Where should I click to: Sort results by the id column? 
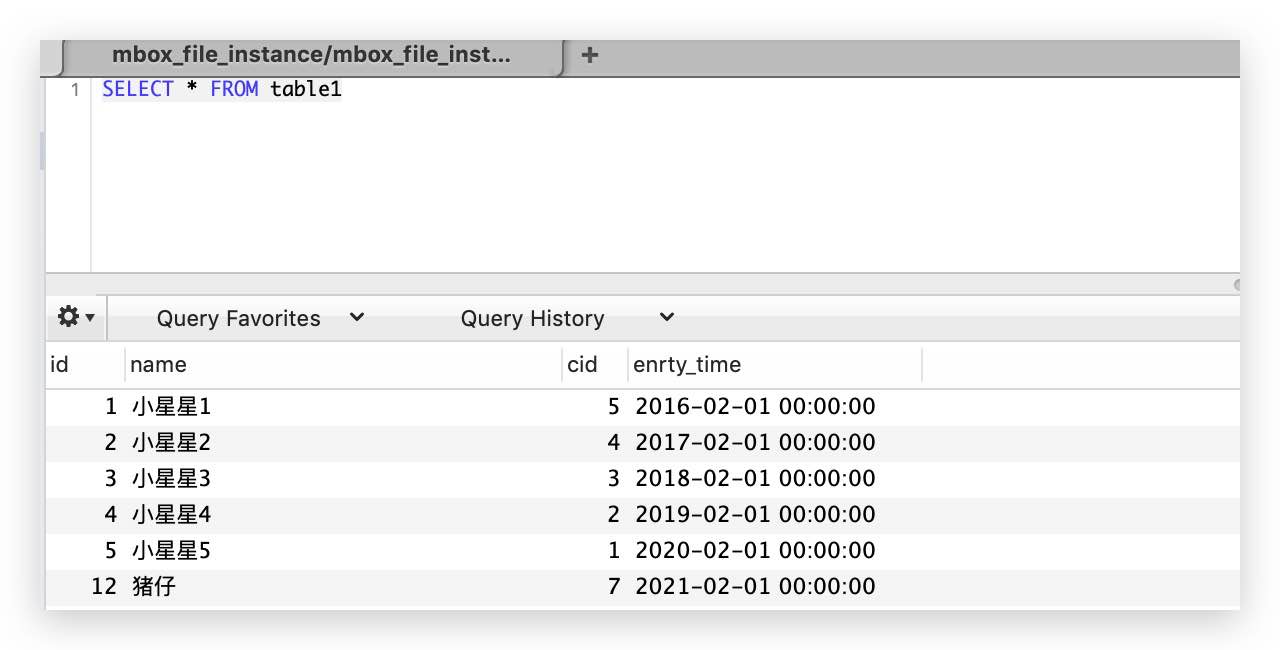pyautogui.click(x=85, y=365)
